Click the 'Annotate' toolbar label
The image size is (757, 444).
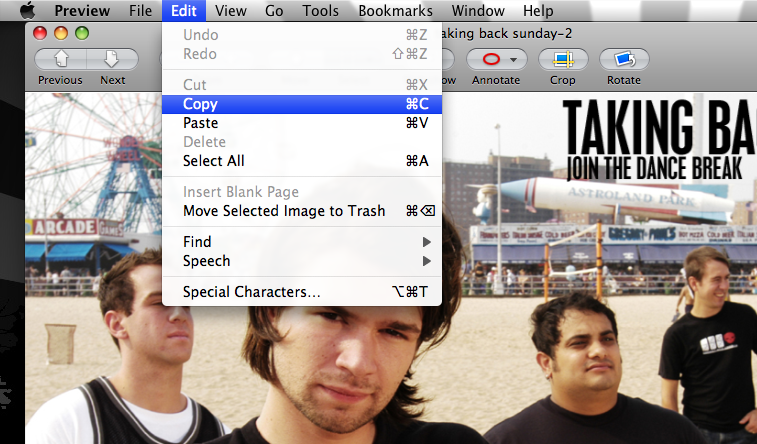point(496,80)
